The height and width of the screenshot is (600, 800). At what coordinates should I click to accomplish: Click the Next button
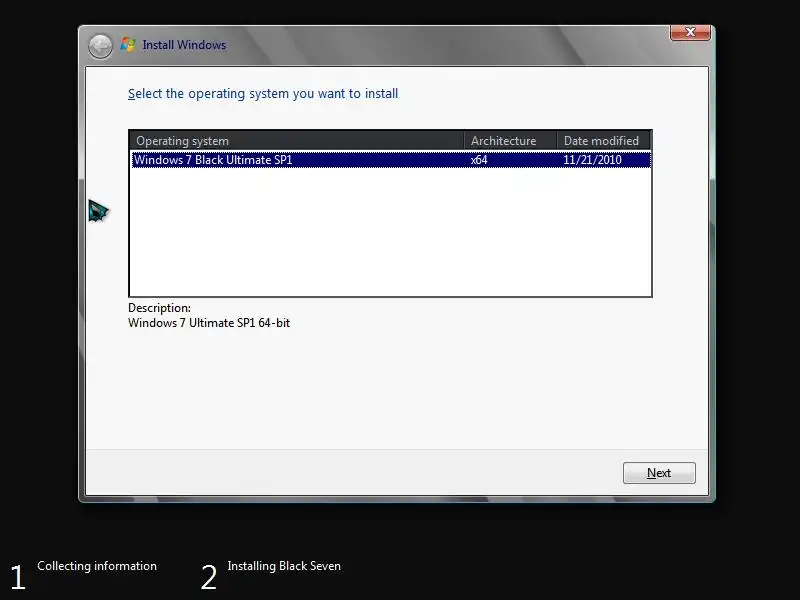659,473
